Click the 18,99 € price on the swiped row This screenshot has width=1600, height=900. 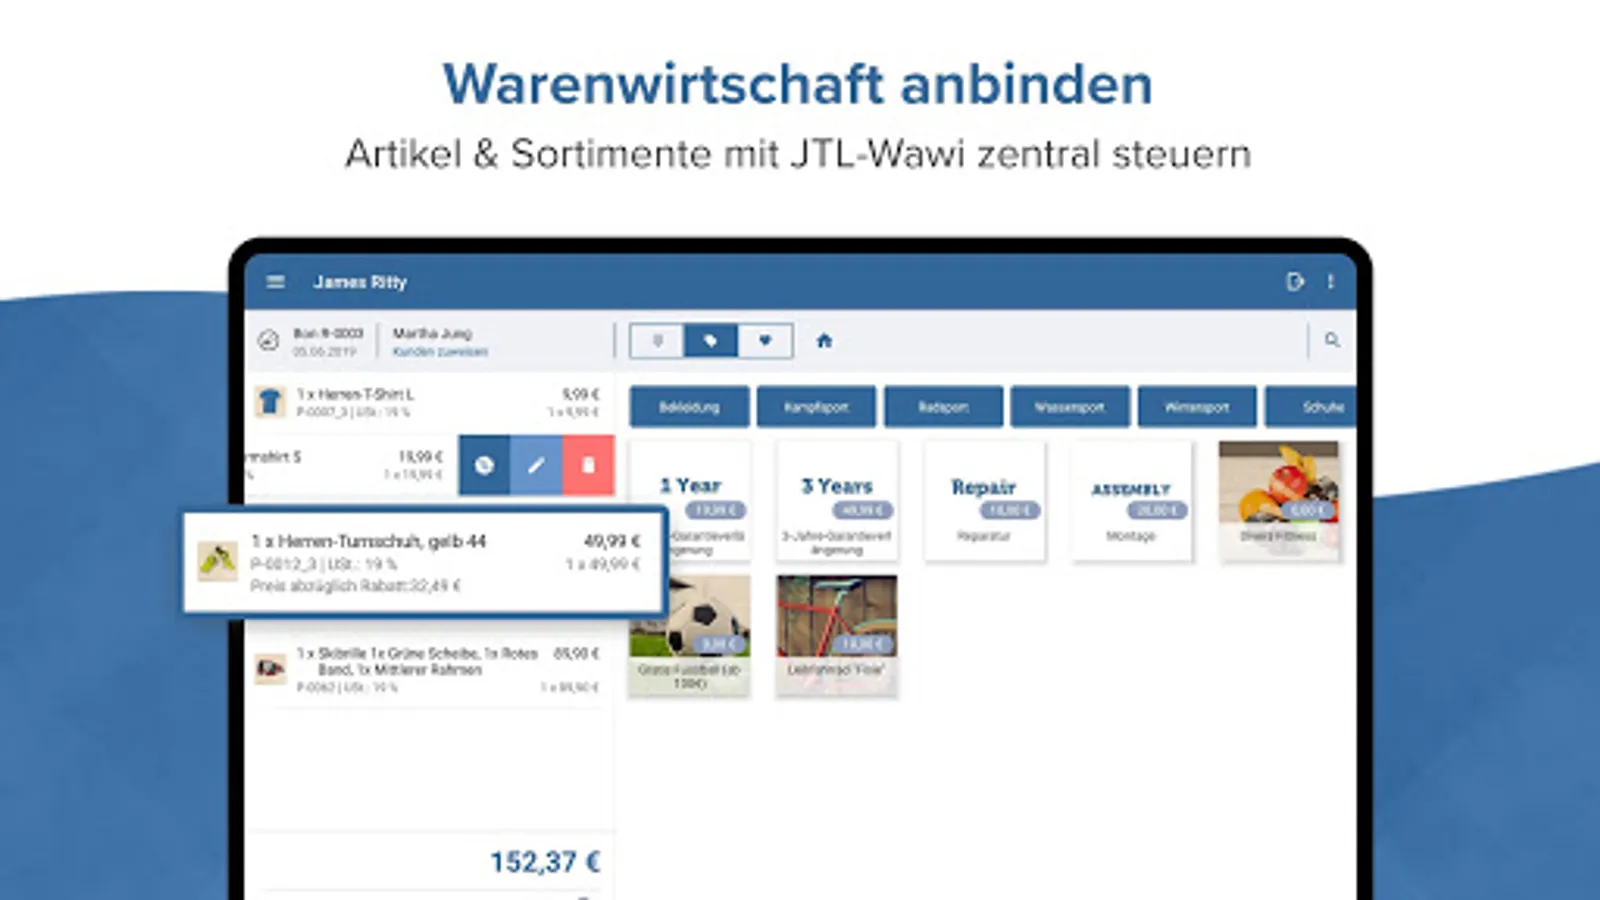(x=420, y=456)
